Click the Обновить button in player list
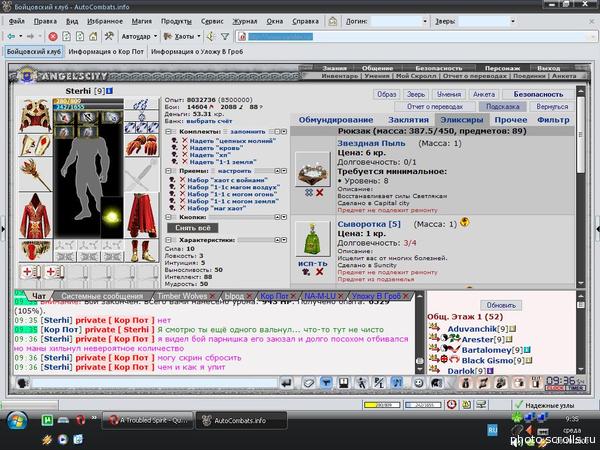This screenshot has width=600, height=450. coord(501,305)
